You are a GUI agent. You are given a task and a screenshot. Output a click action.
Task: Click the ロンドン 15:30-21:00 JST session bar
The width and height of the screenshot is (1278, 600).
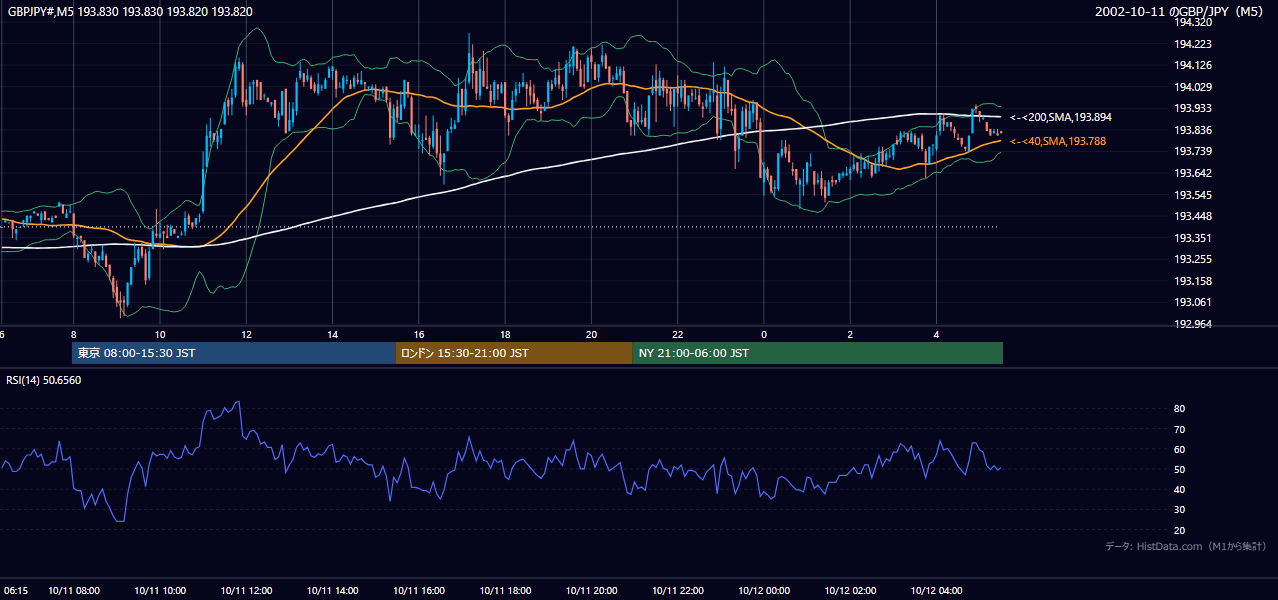point(514,353)
